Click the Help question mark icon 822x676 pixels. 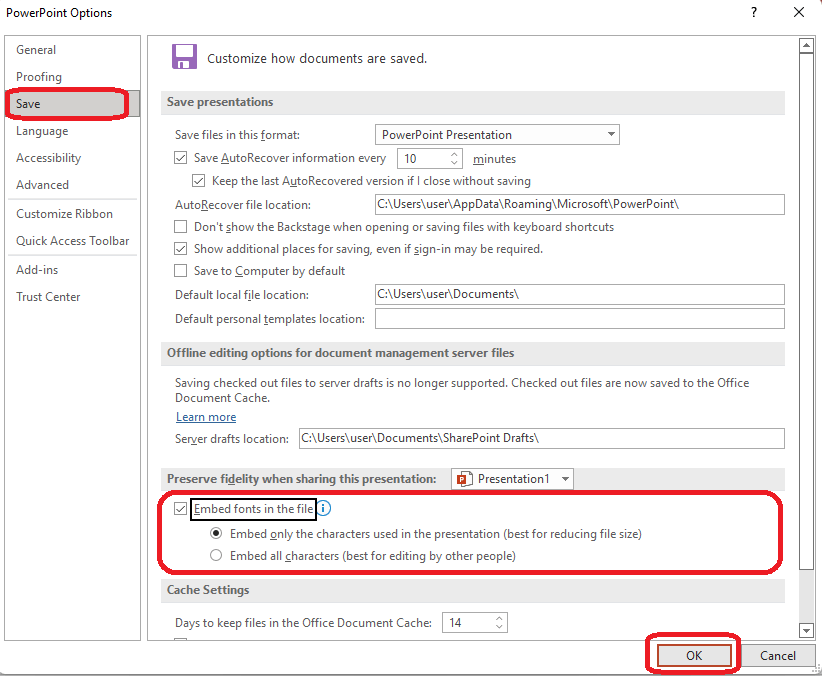[752, 13]
